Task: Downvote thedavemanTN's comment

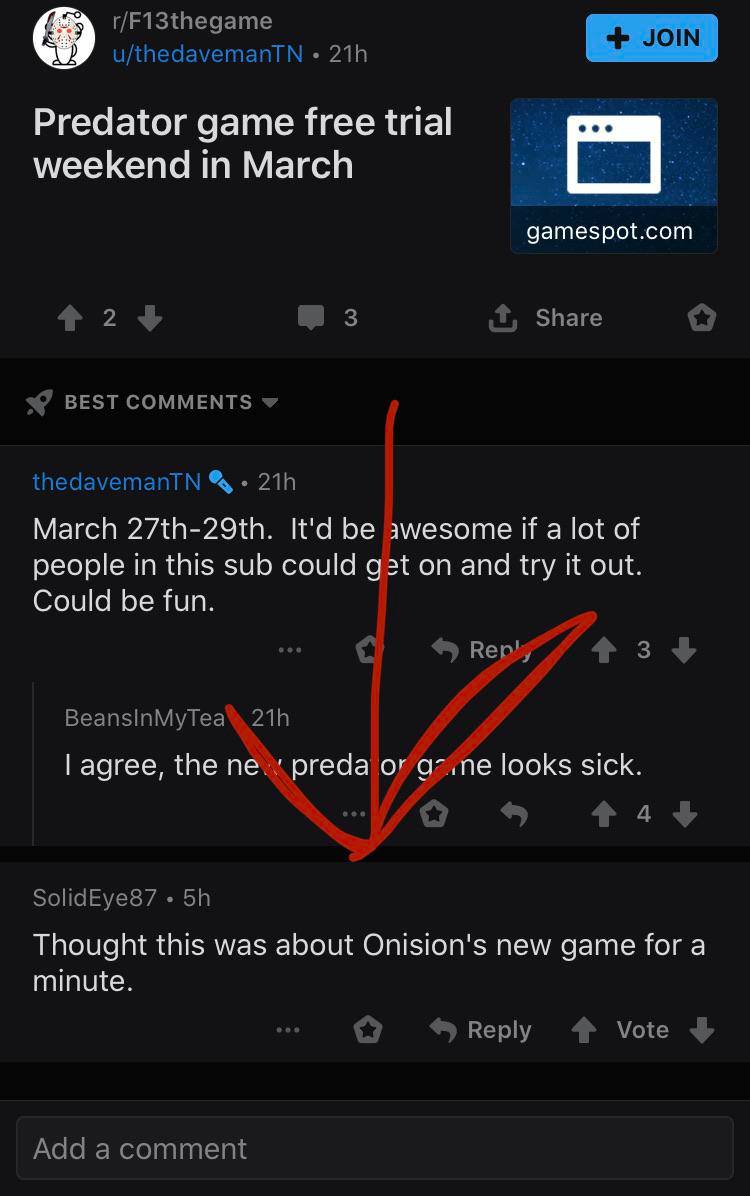Action: coord(684,651)
